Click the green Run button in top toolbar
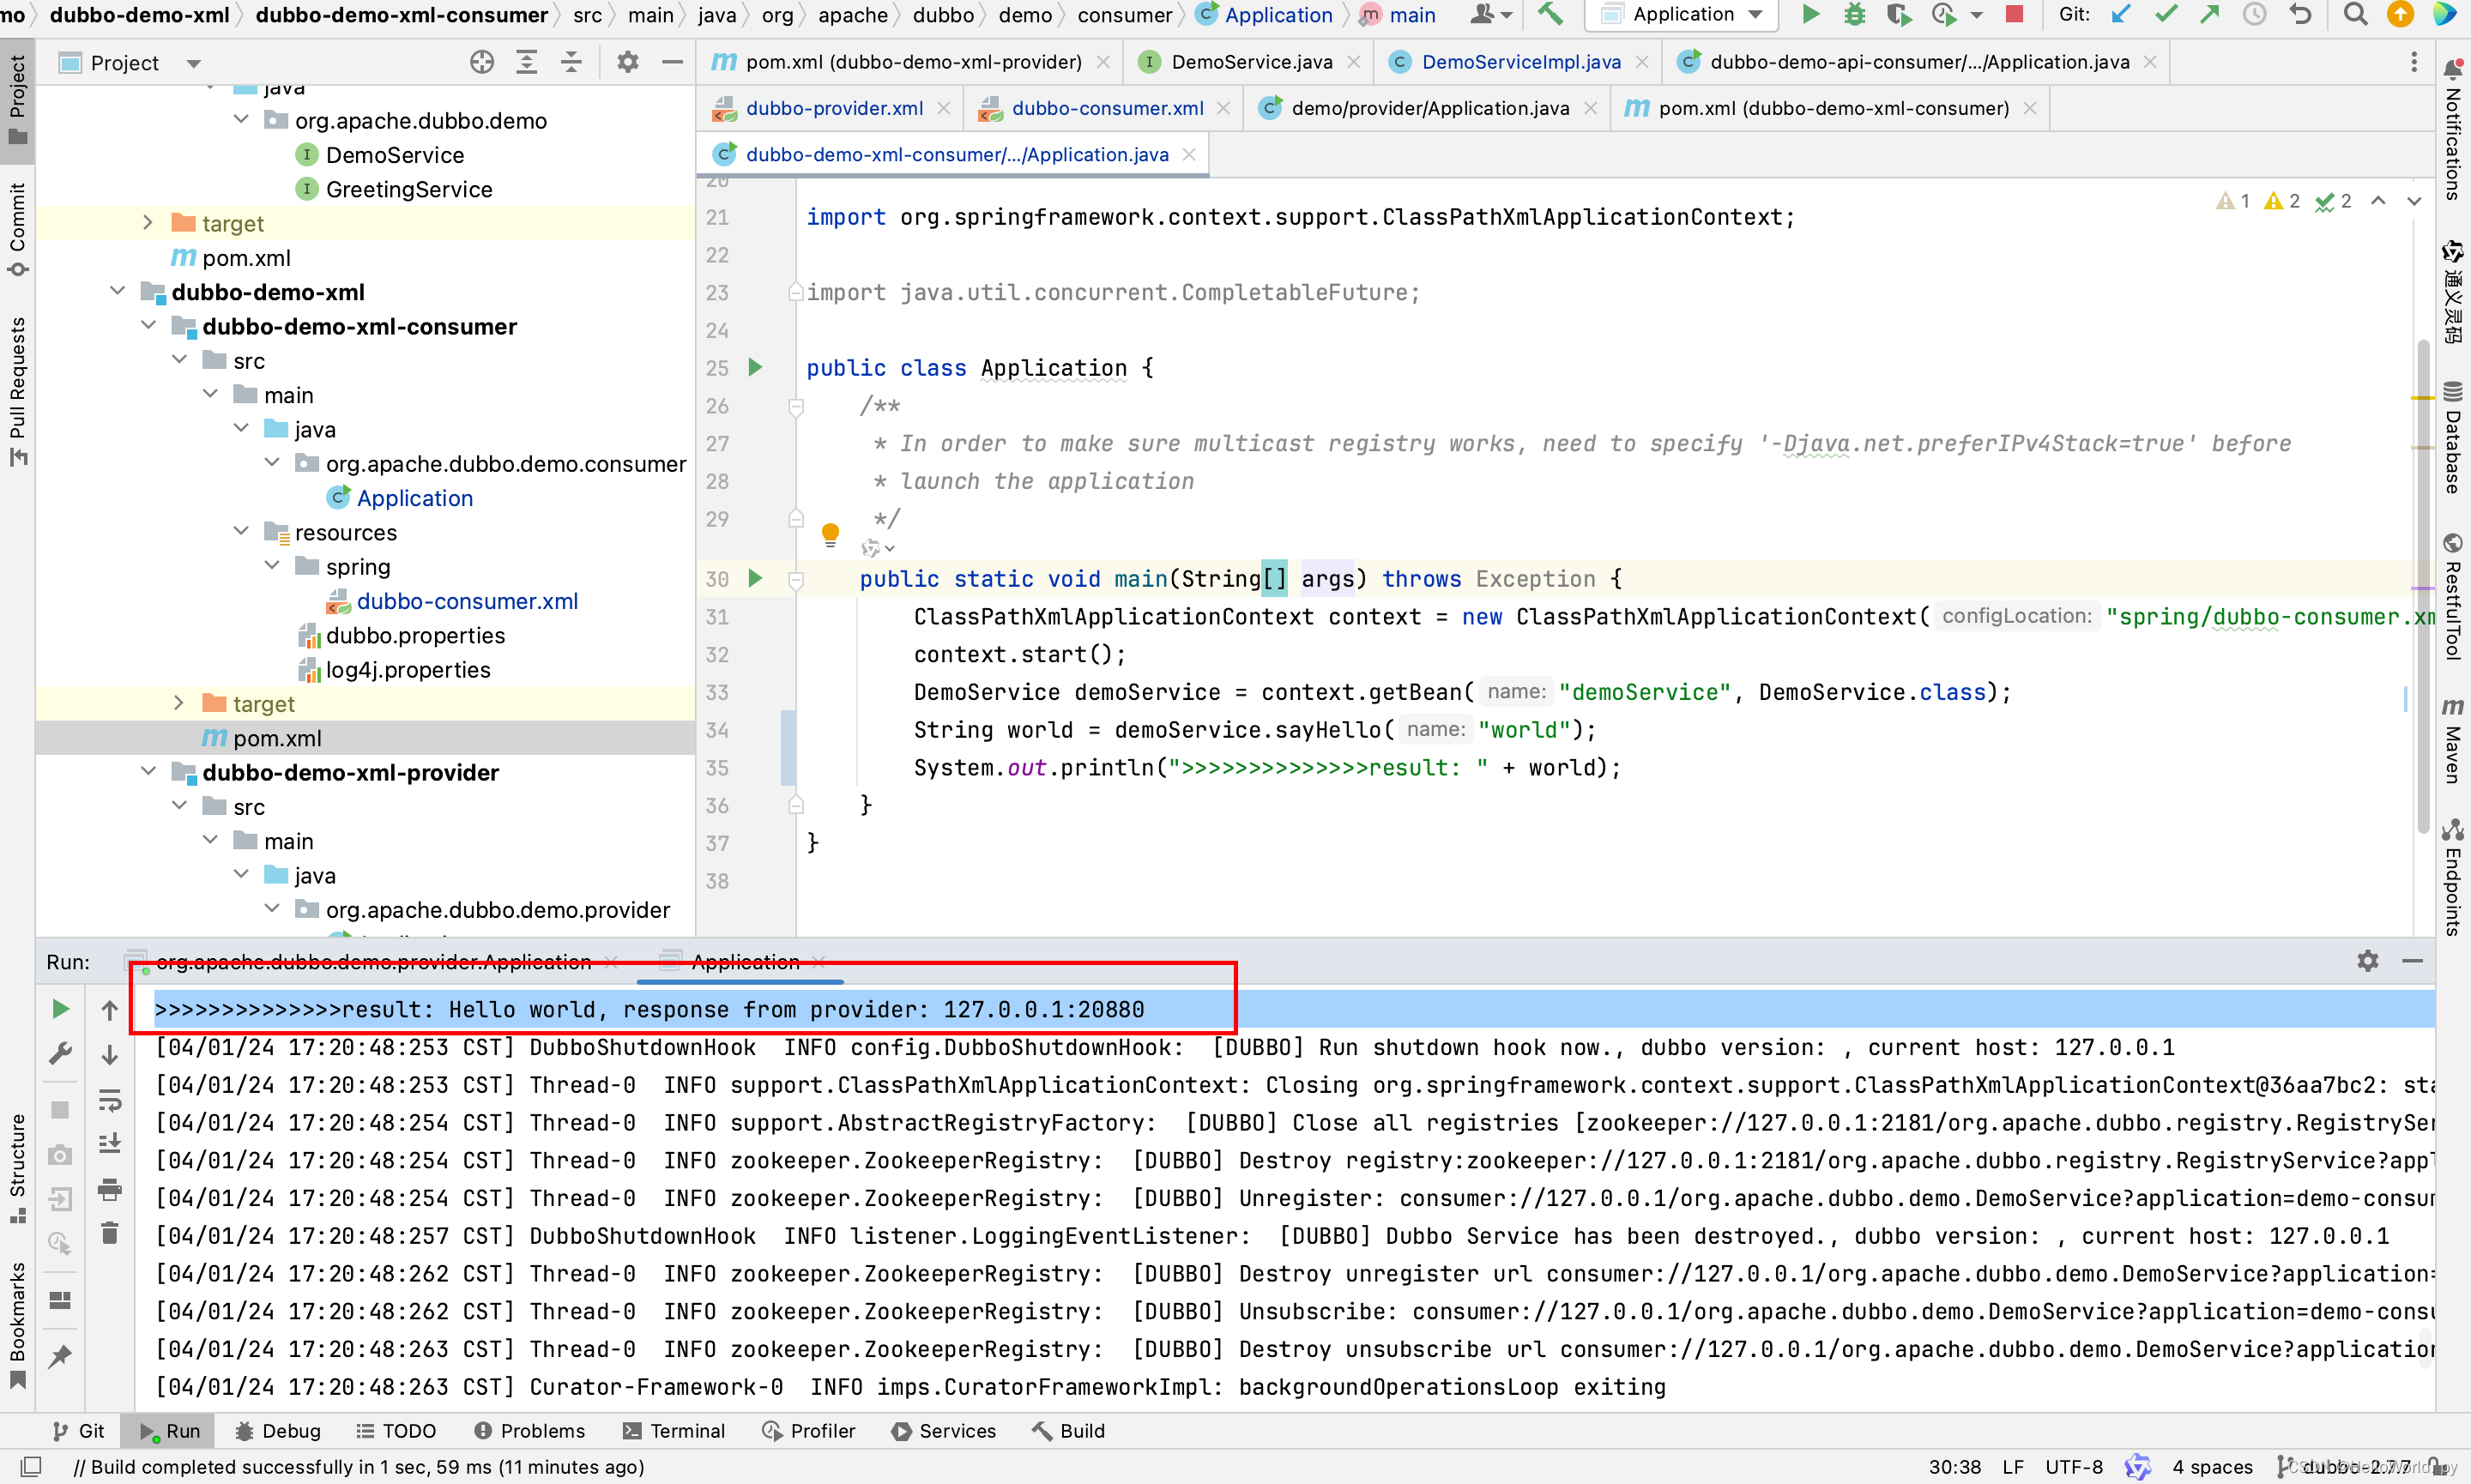2471x1484 pixels. click(1811, 14)
